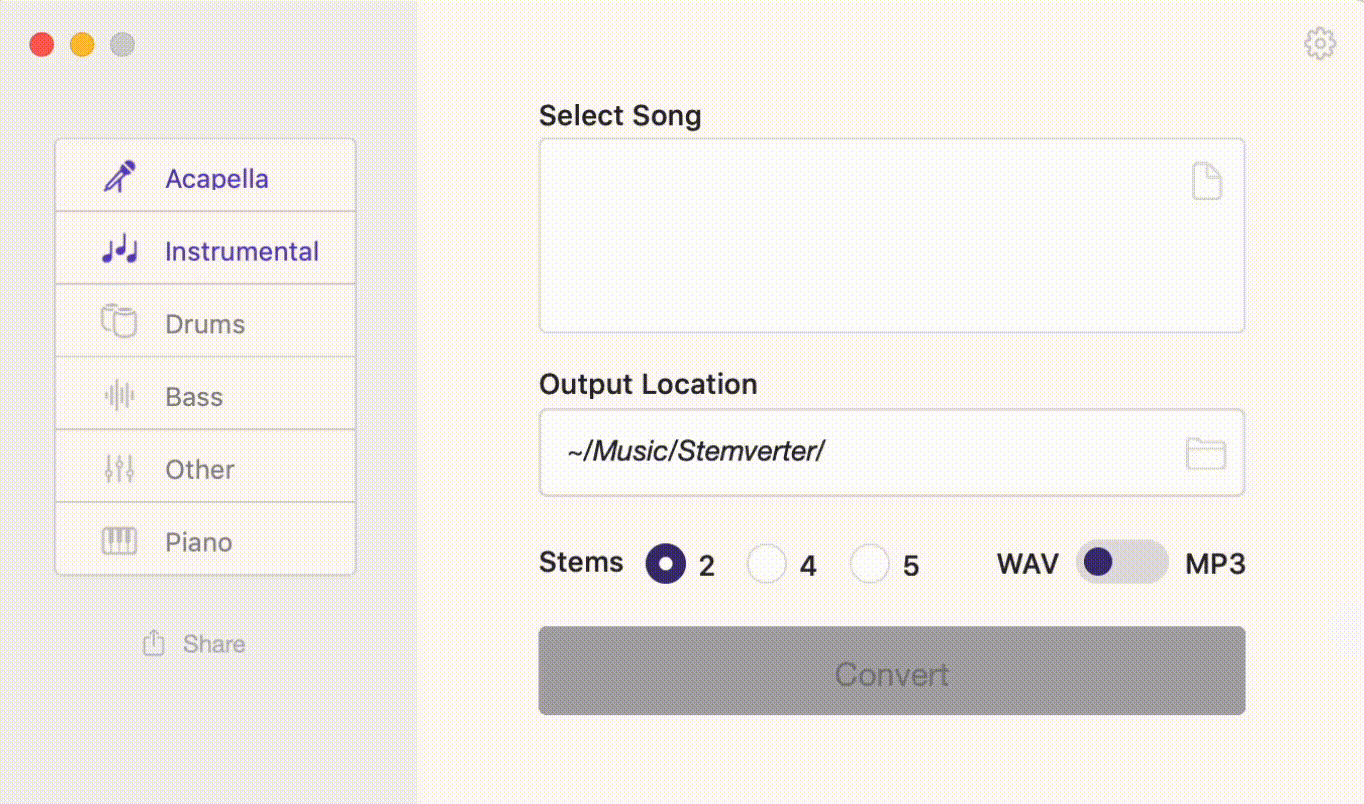Viewport: 1364px width, 804px height.
Task: Select the Drums label in the list
Action: point(205,324)
